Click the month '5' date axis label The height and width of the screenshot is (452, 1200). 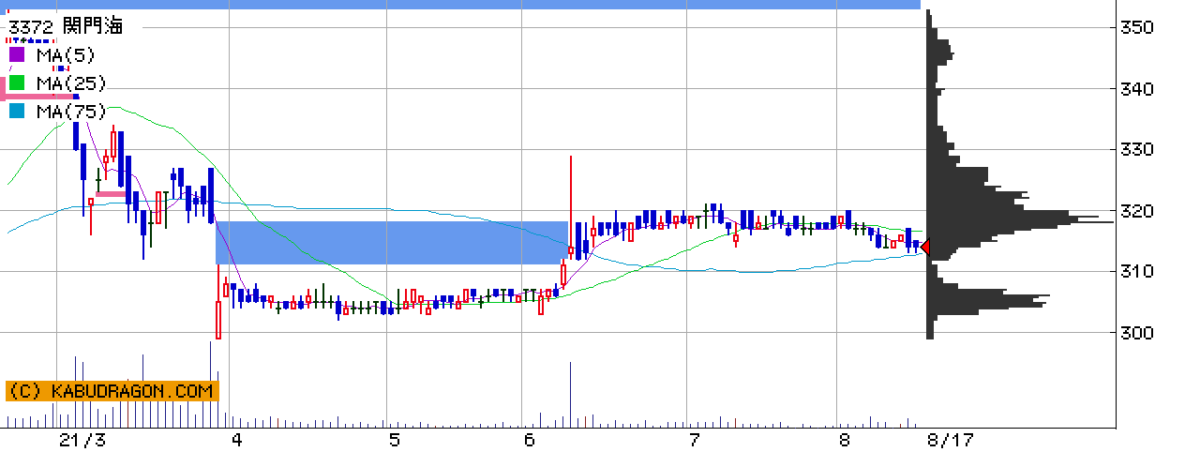click(x=395, y=440)
